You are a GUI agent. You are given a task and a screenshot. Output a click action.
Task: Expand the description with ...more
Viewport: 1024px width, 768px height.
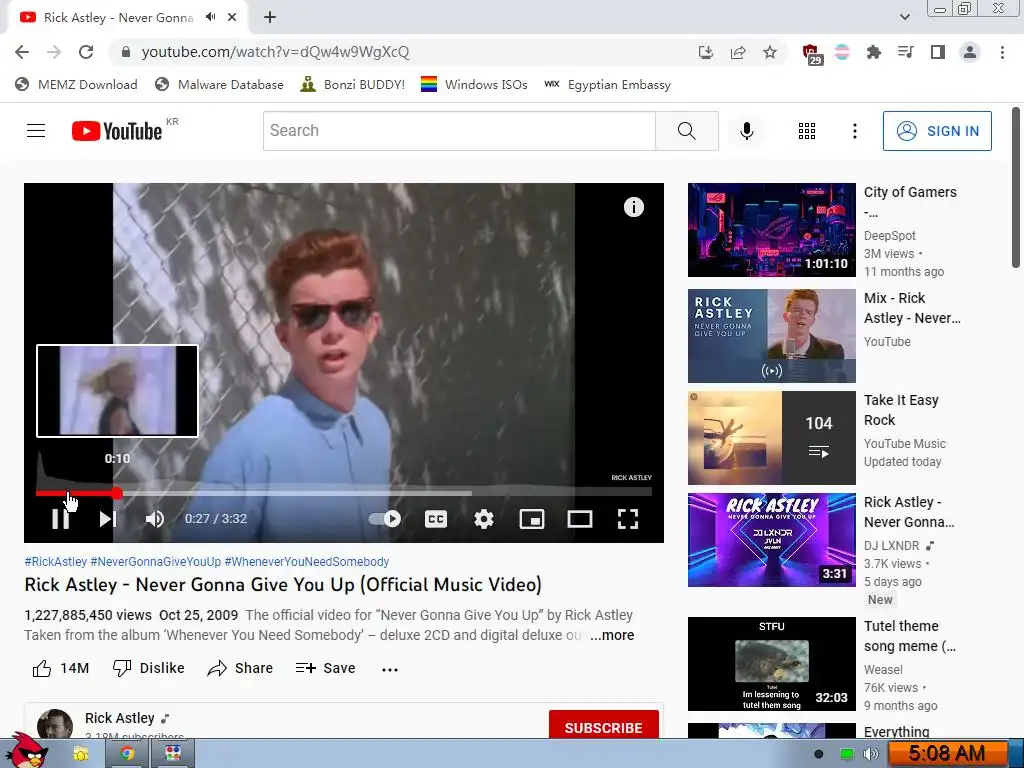tap(612, 635)
